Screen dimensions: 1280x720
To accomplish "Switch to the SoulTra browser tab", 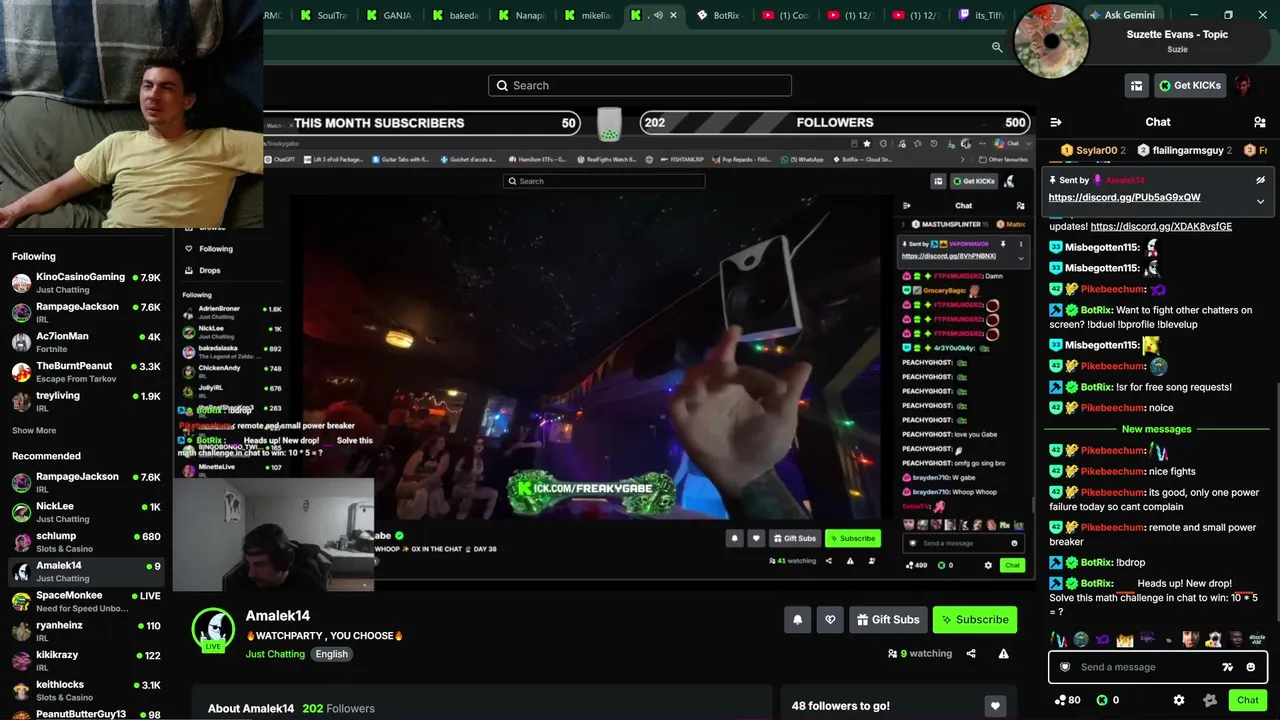I will [x=324, y=15].
